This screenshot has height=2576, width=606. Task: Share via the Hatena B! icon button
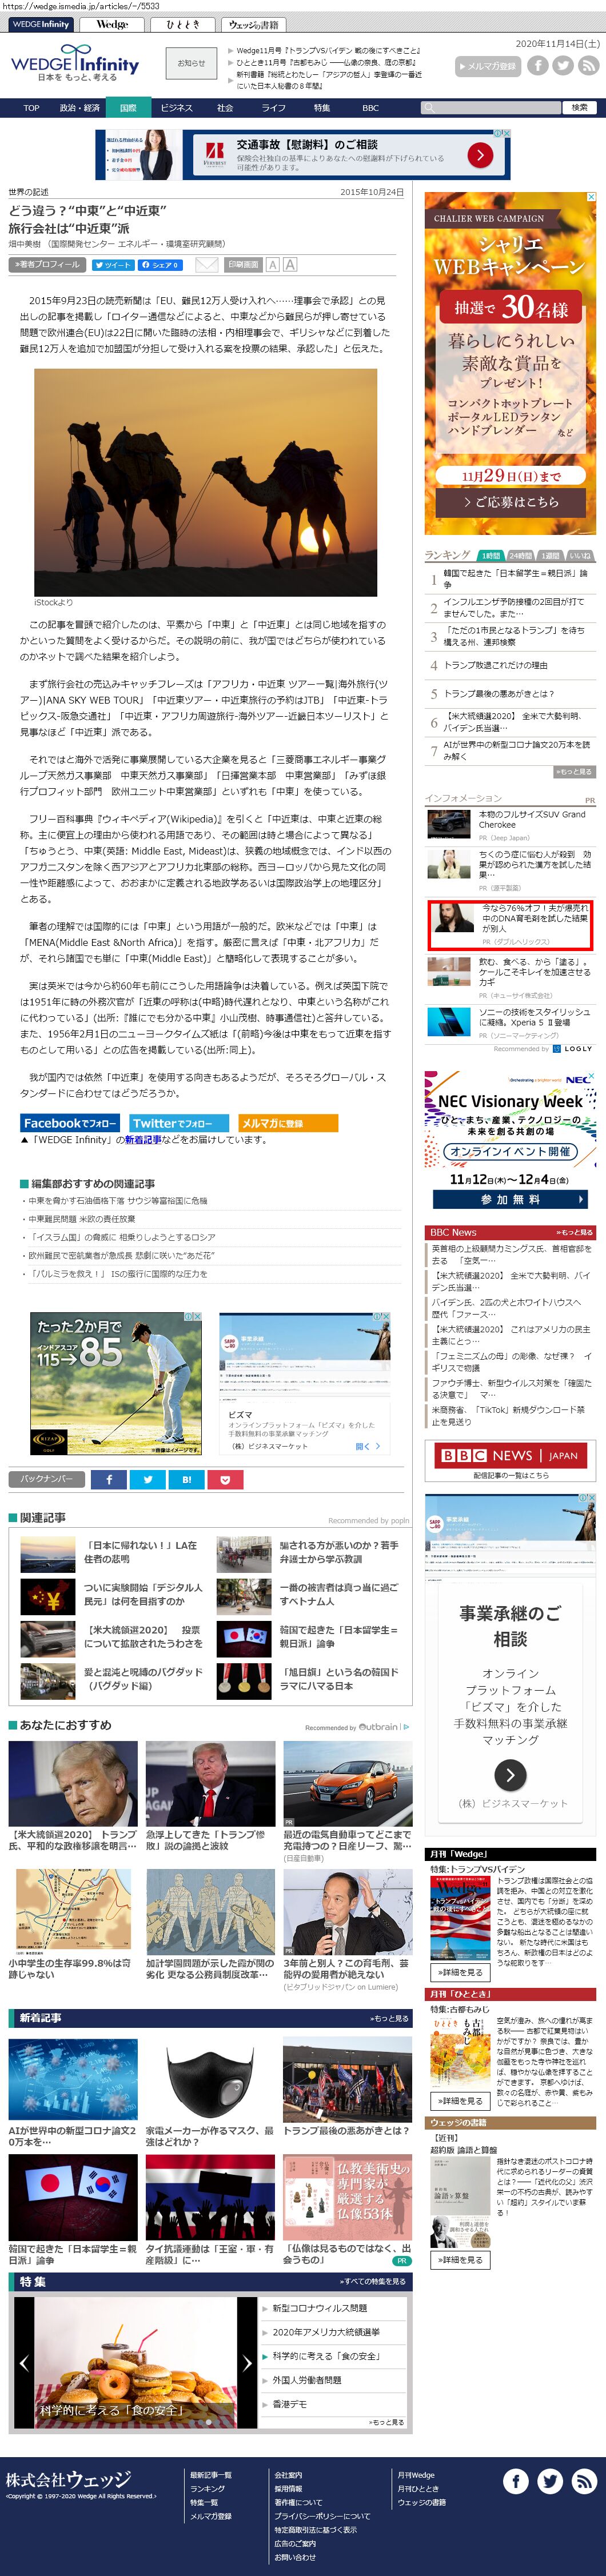coord(186,1479)
